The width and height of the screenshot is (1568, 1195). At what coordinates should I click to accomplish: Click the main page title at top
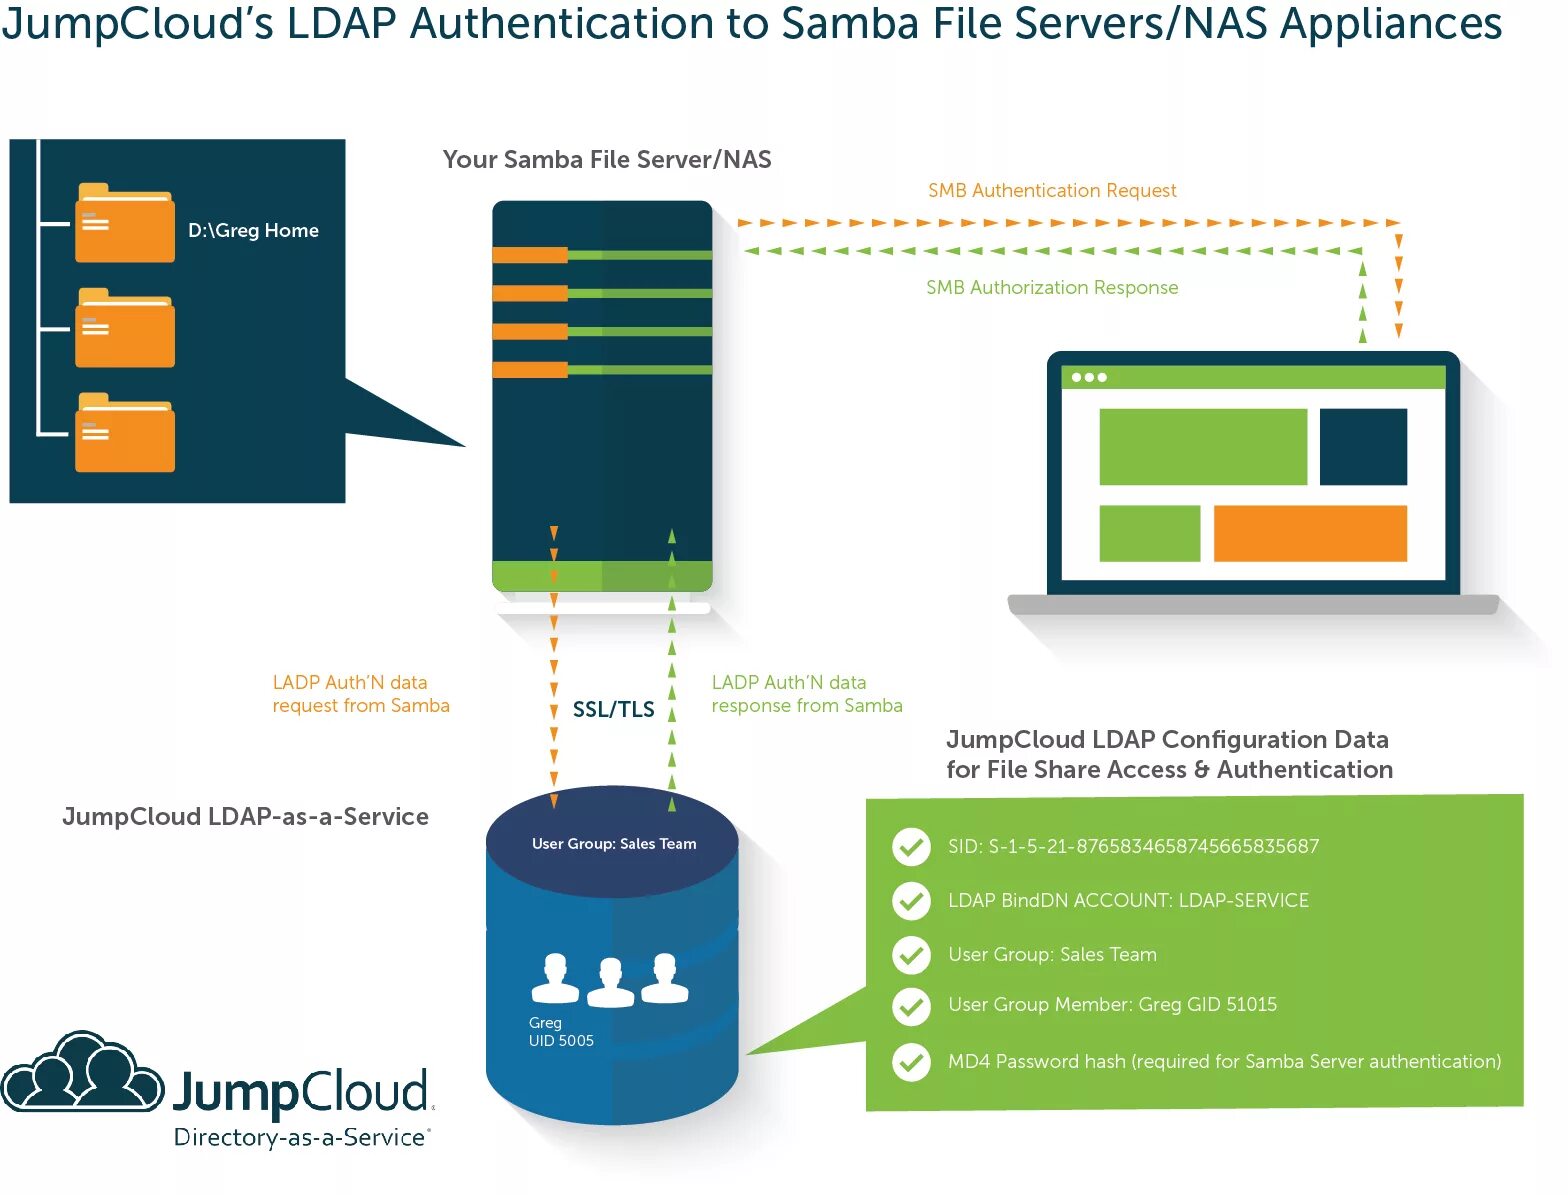coord(751,24)
